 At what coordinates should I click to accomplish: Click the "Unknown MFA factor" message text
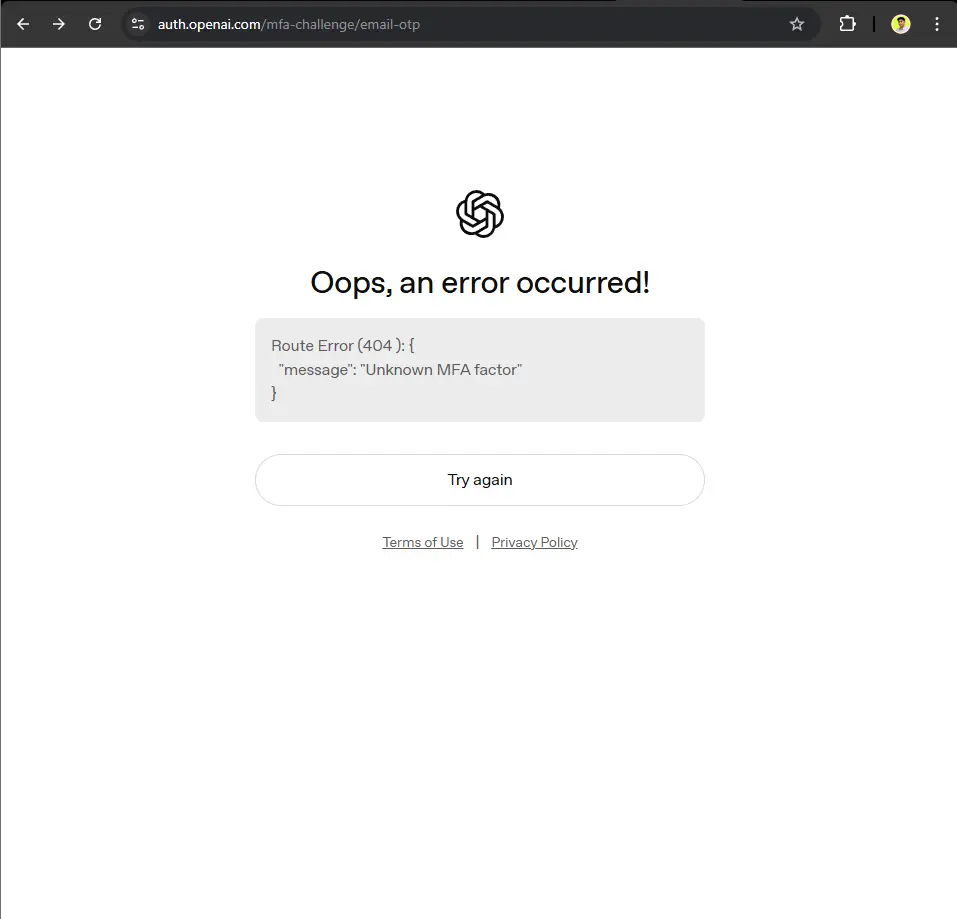441,370
